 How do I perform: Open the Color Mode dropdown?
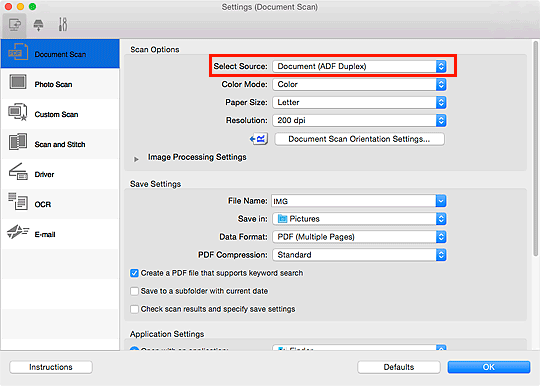(360, 84)
